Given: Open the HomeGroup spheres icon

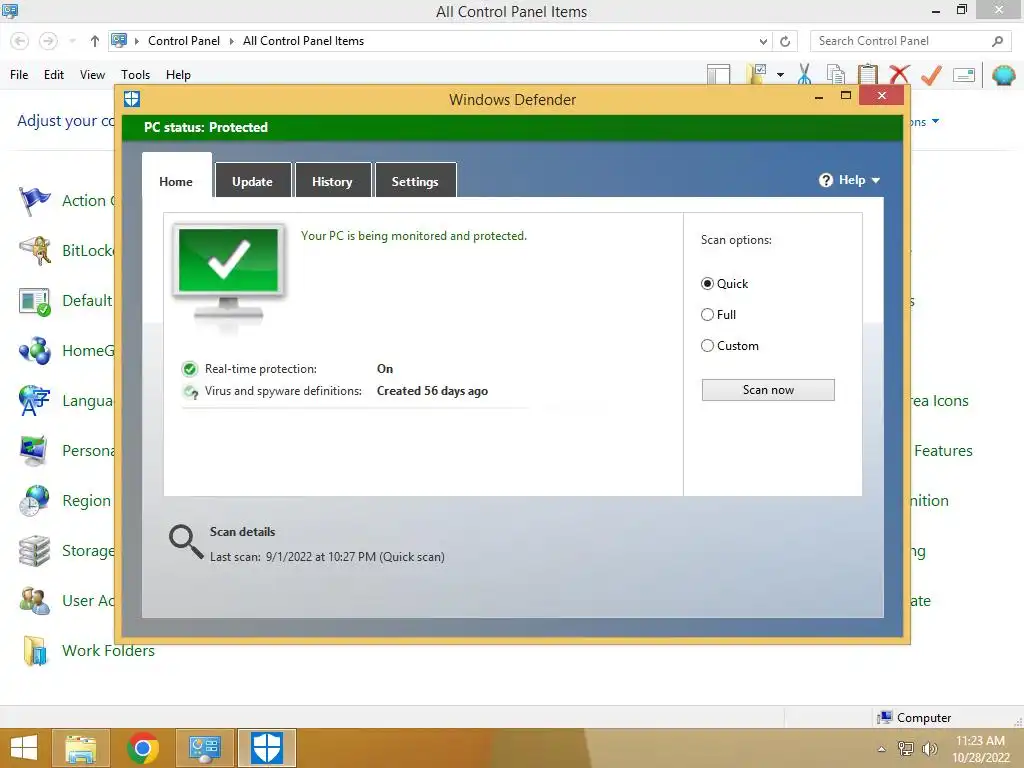Looking at the screenshot, I should pyautogui.click(x=35, y=351).
